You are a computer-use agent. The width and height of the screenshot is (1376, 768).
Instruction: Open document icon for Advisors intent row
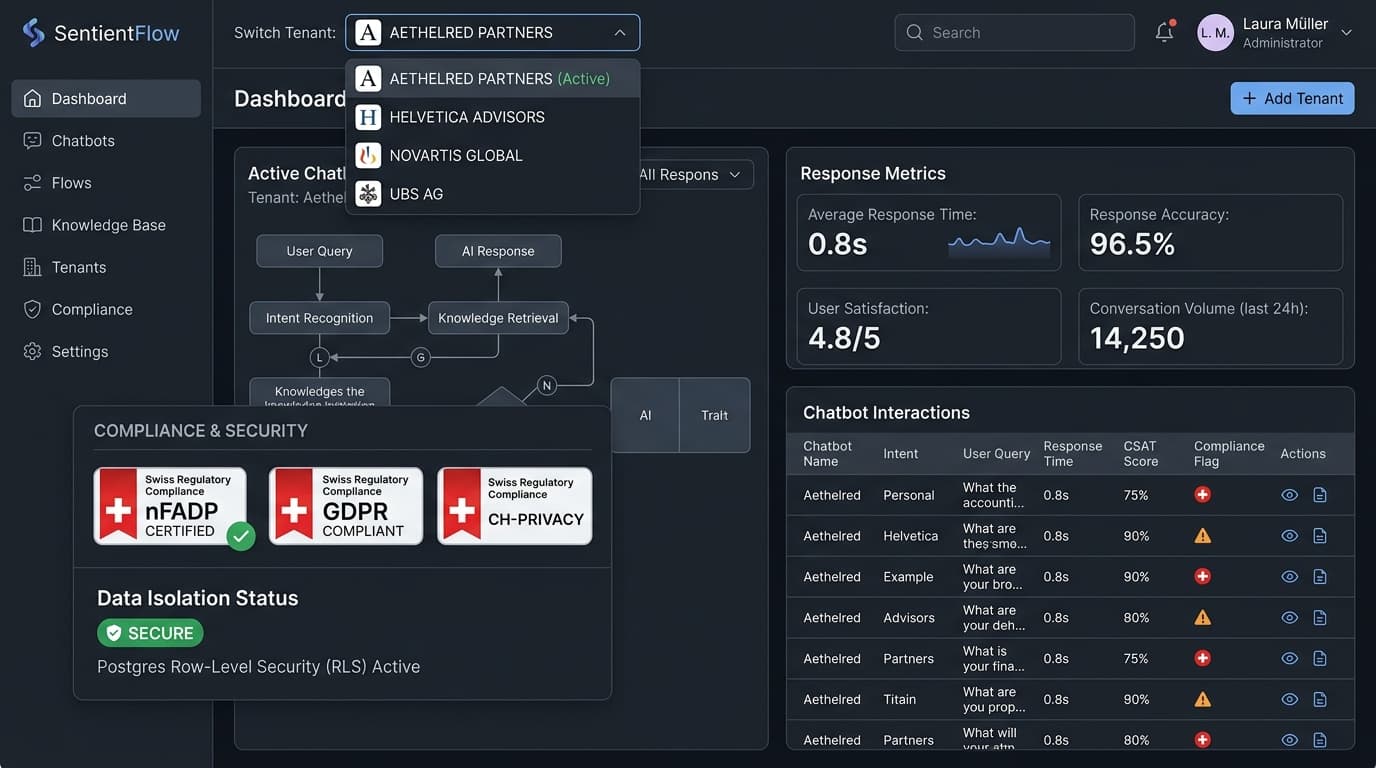click(1320, 618)
